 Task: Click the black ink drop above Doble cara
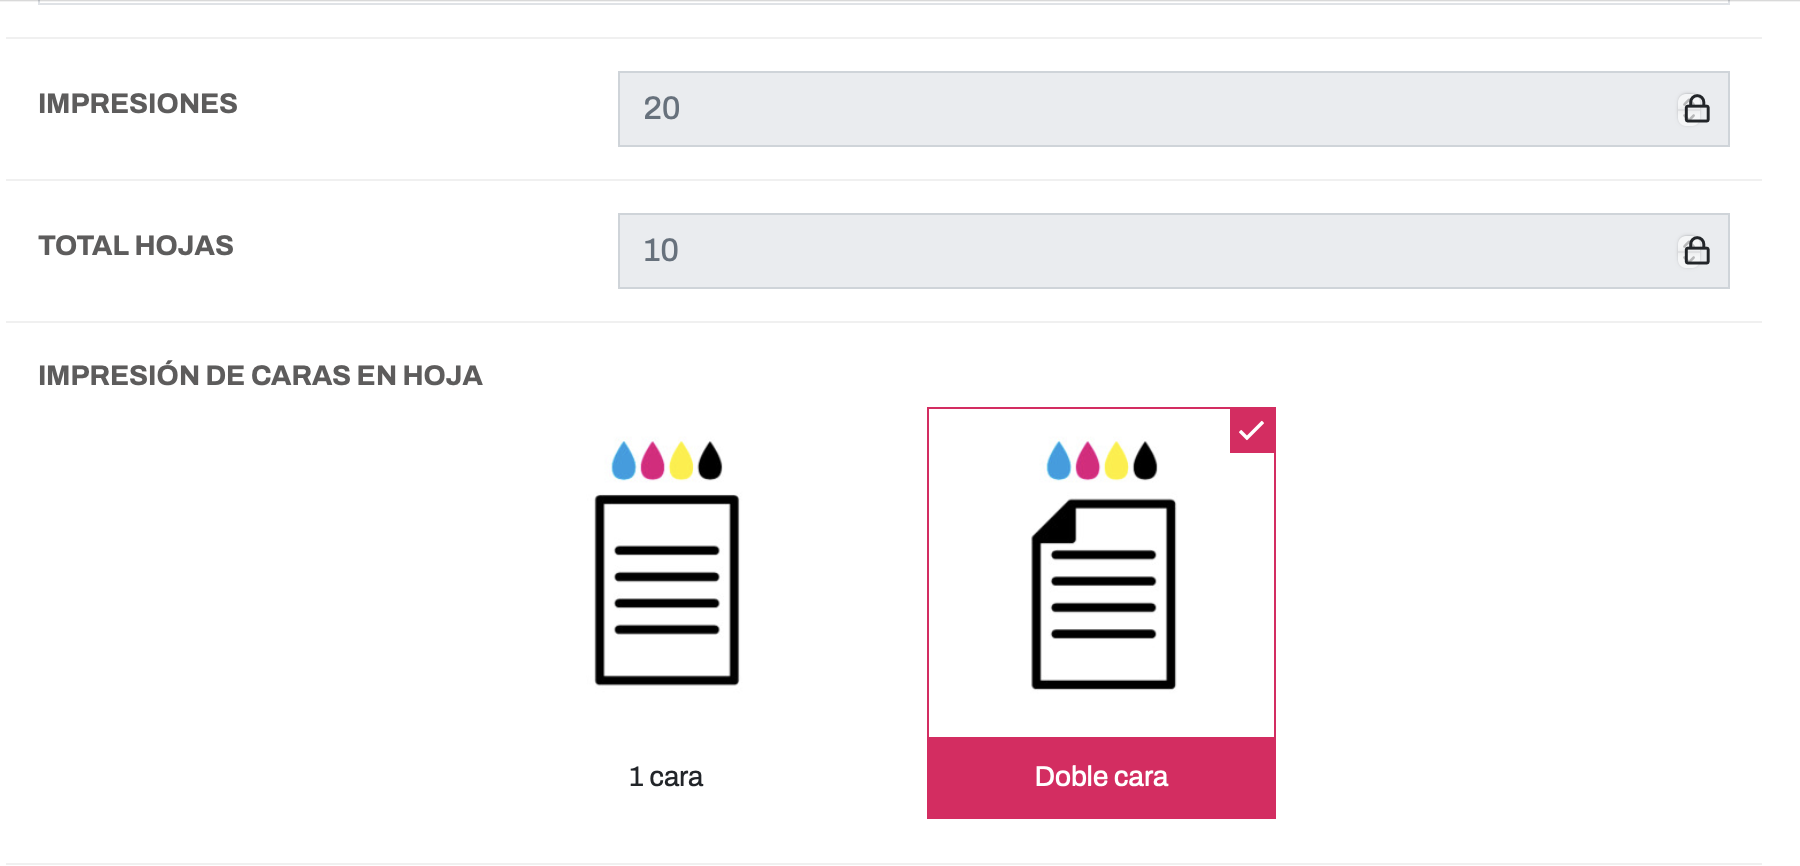click(x=1145, y=461)
